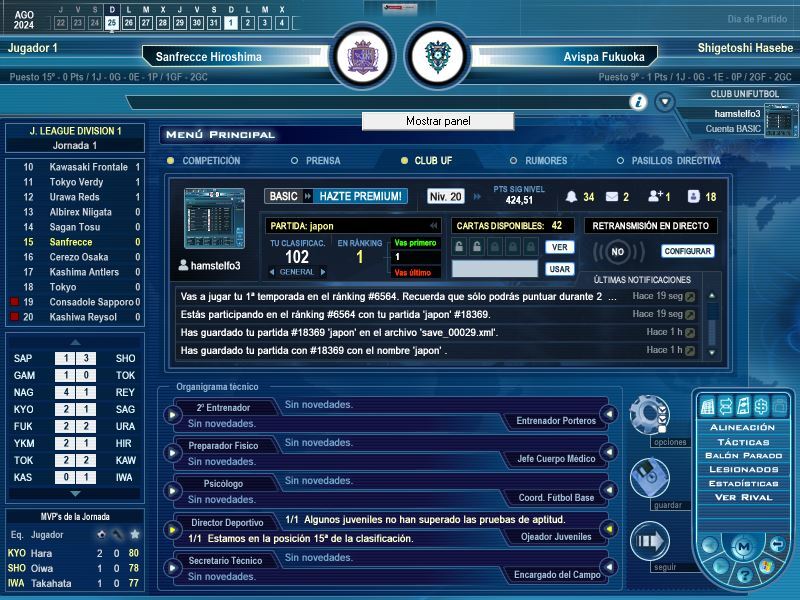Open the finances dollar sign icon

tap(762, 406)
